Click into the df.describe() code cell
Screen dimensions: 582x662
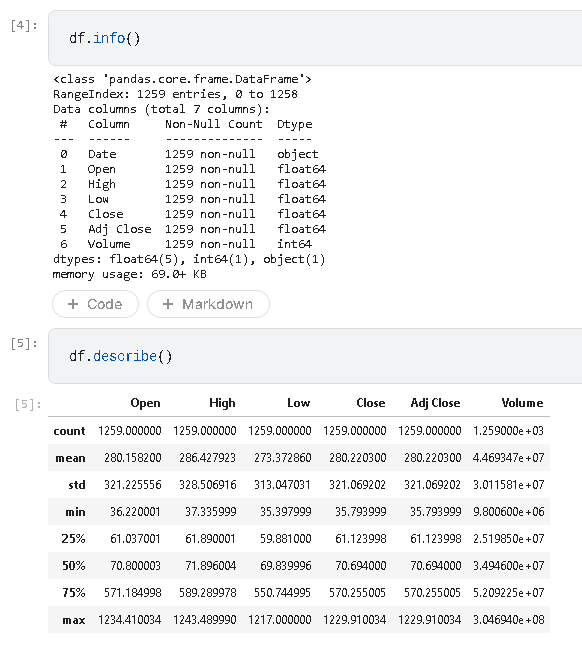(x=315, y=356)
